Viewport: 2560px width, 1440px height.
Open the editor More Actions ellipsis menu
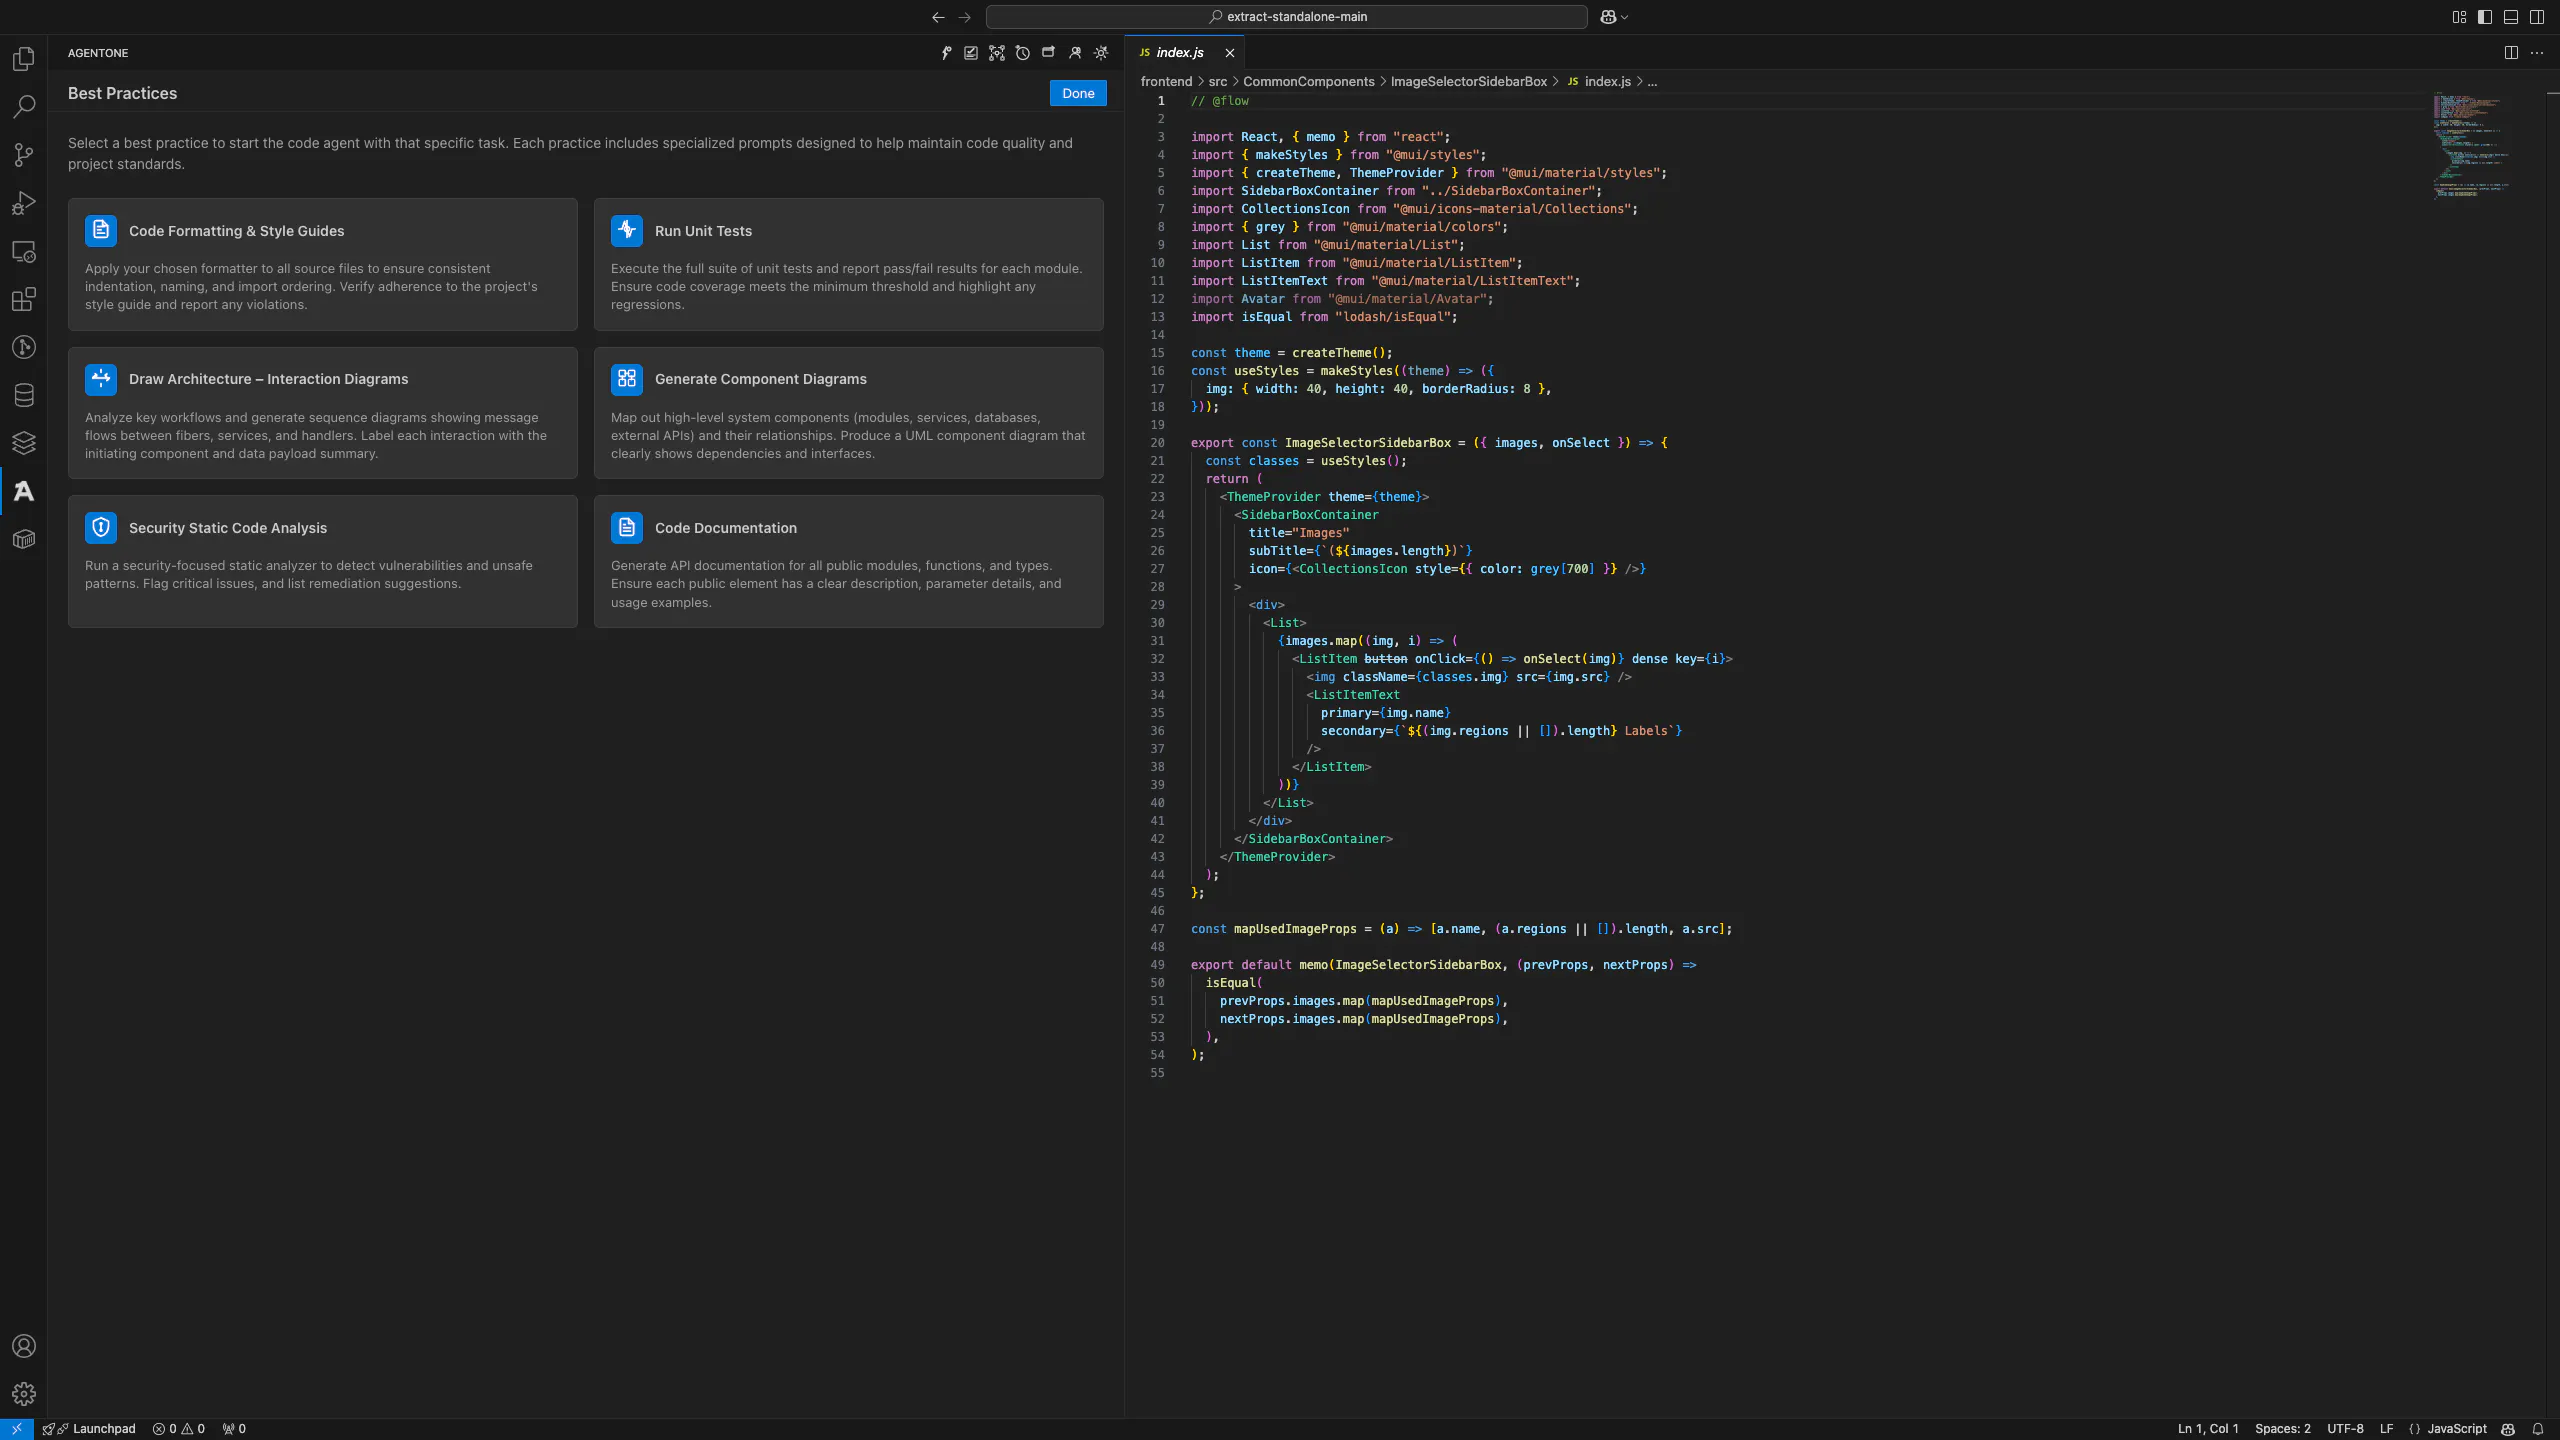pos(2537,53)
